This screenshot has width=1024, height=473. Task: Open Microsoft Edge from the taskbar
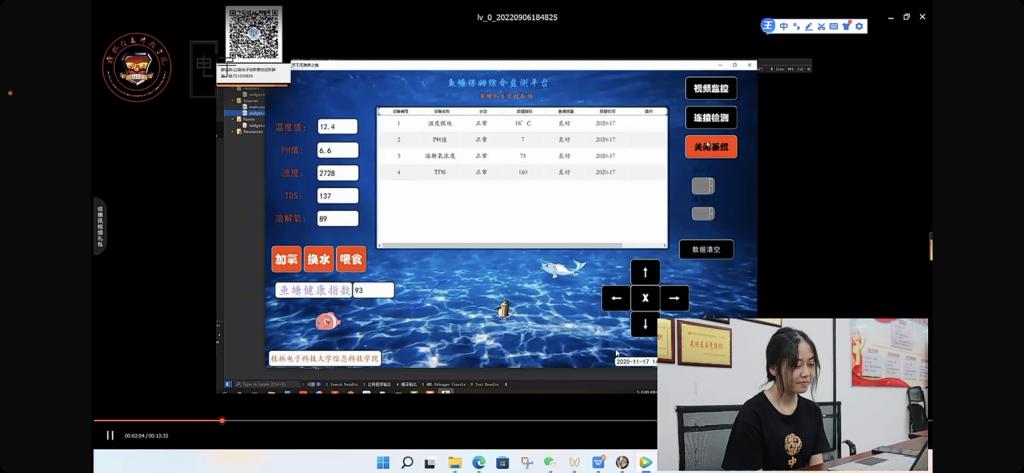(478, 462)
